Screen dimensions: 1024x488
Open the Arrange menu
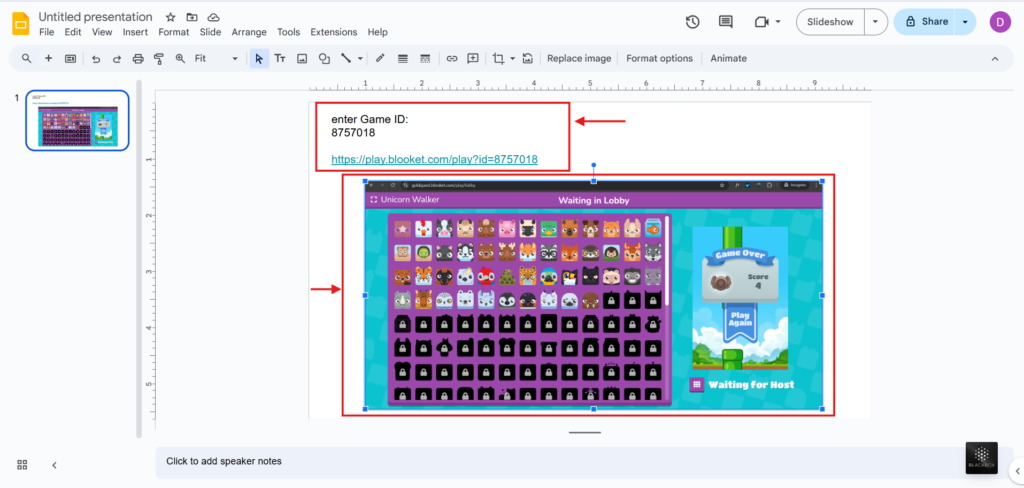click(x=249, y=32)
